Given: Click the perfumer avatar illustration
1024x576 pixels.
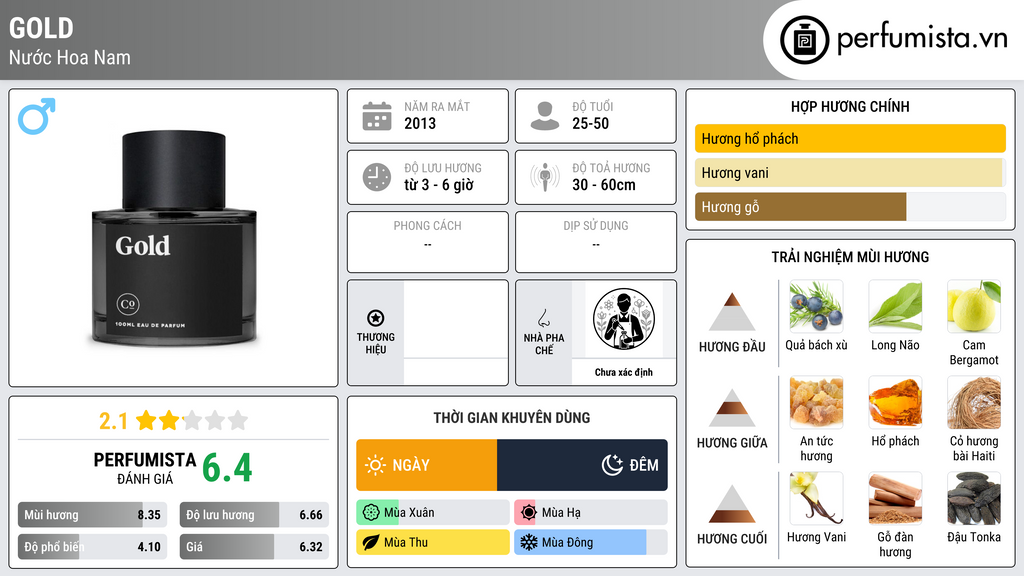Looking at the screenshot, I should tap(624, 319).
